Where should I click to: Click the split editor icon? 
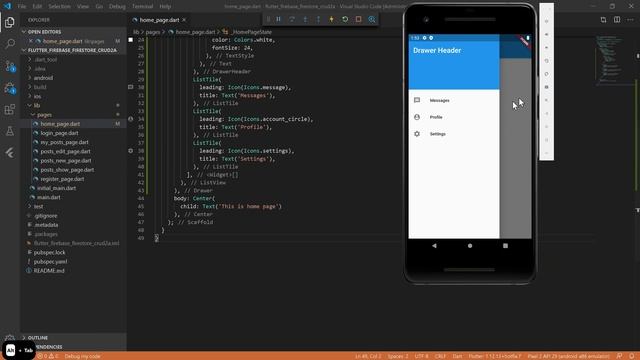click(x=617, y=20)
